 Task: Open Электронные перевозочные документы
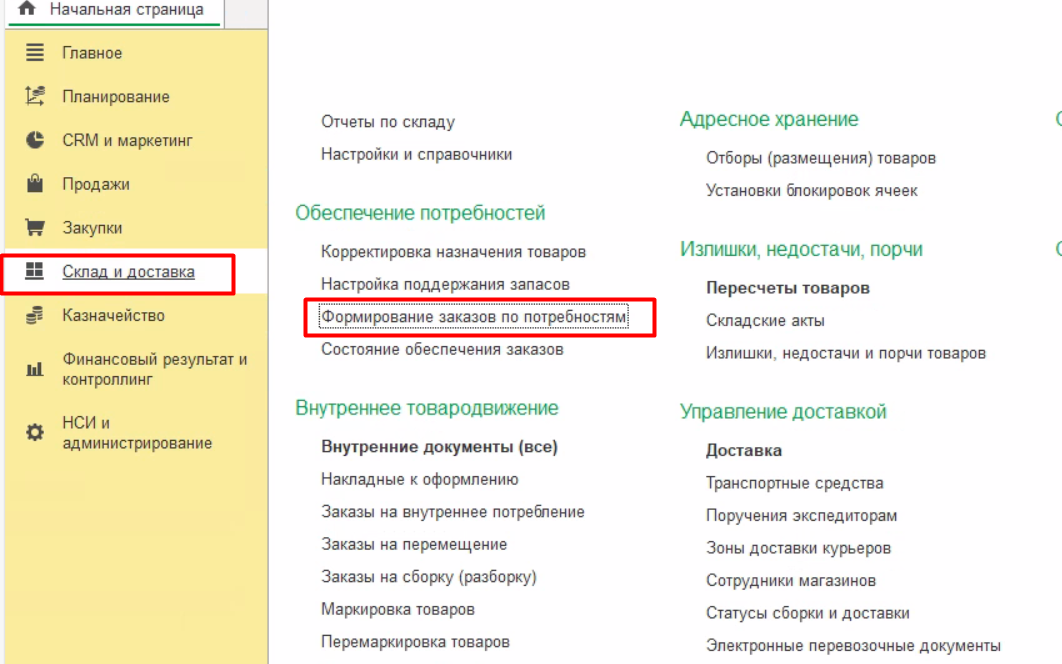point(853,645)
